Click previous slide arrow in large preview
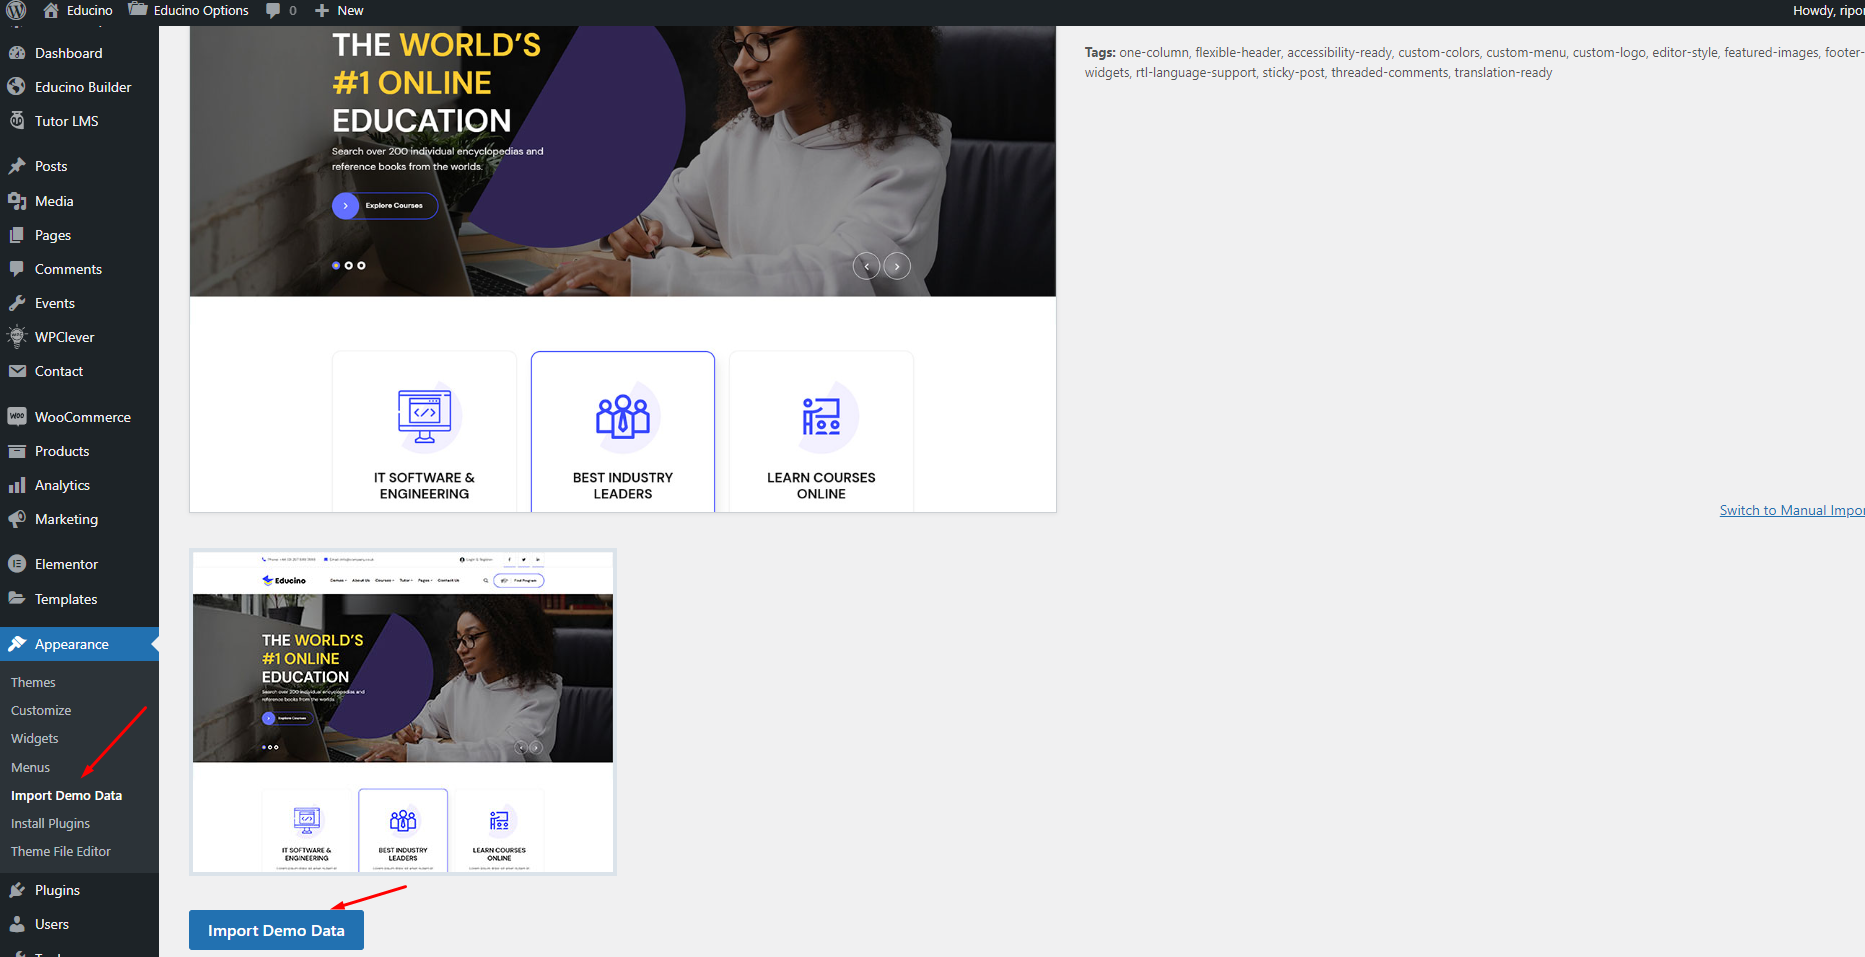Image resolution: width=1865 pixels, height=957 pixels. [x=866, y=266]
